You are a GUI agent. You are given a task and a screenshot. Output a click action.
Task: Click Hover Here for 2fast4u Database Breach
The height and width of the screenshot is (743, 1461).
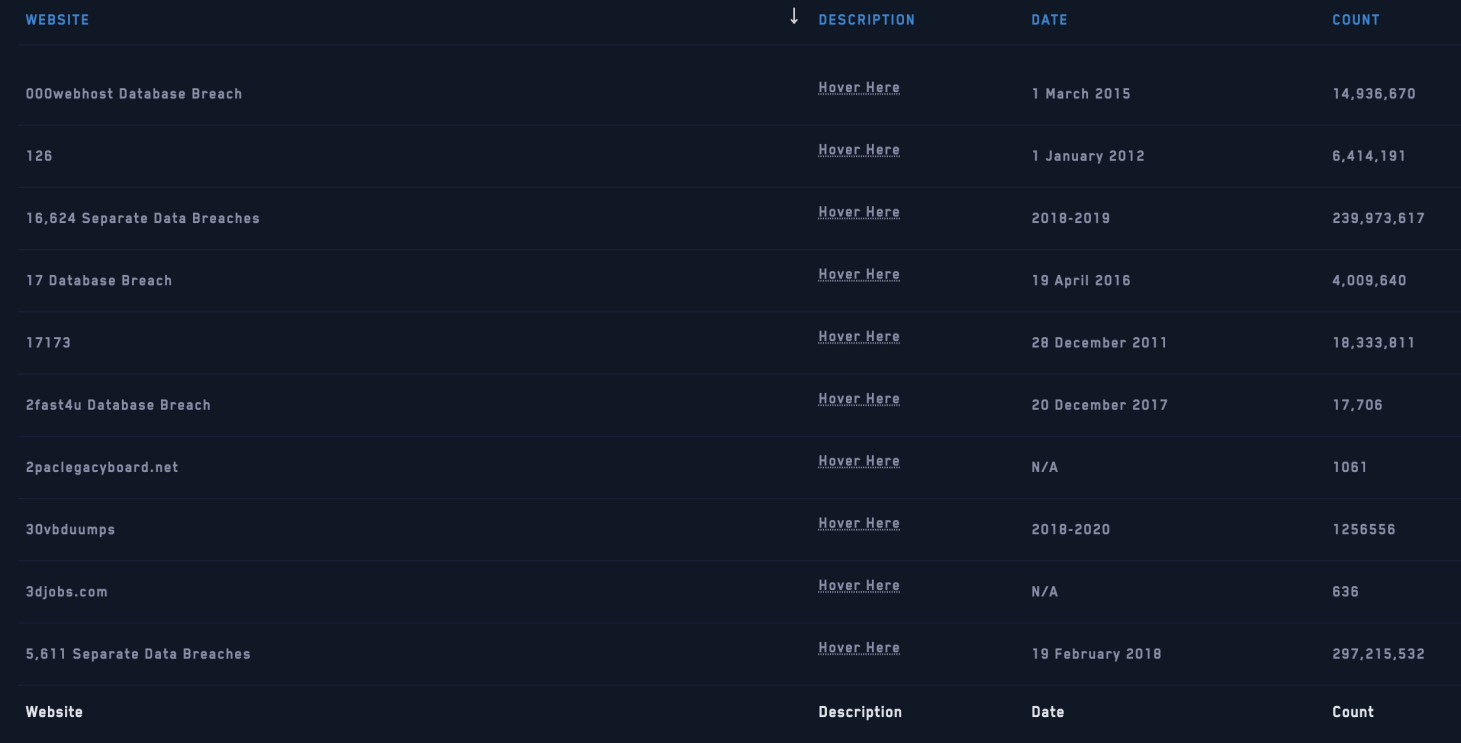(858, 399)
